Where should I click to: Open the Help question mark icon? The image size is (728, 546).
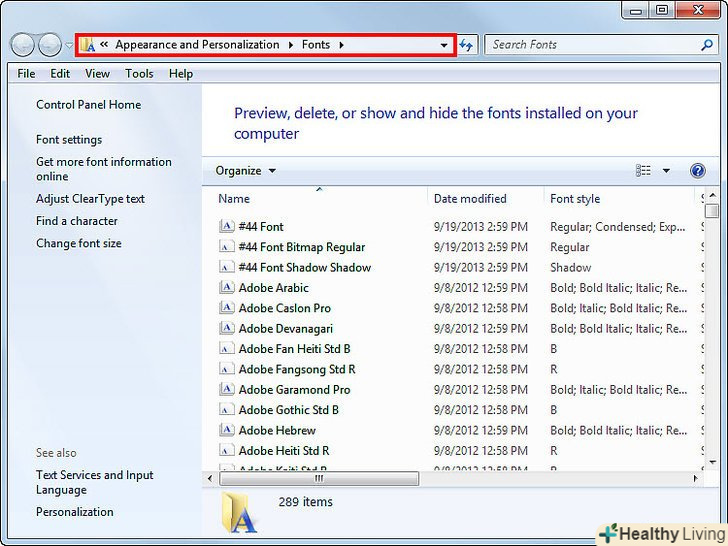698,171
